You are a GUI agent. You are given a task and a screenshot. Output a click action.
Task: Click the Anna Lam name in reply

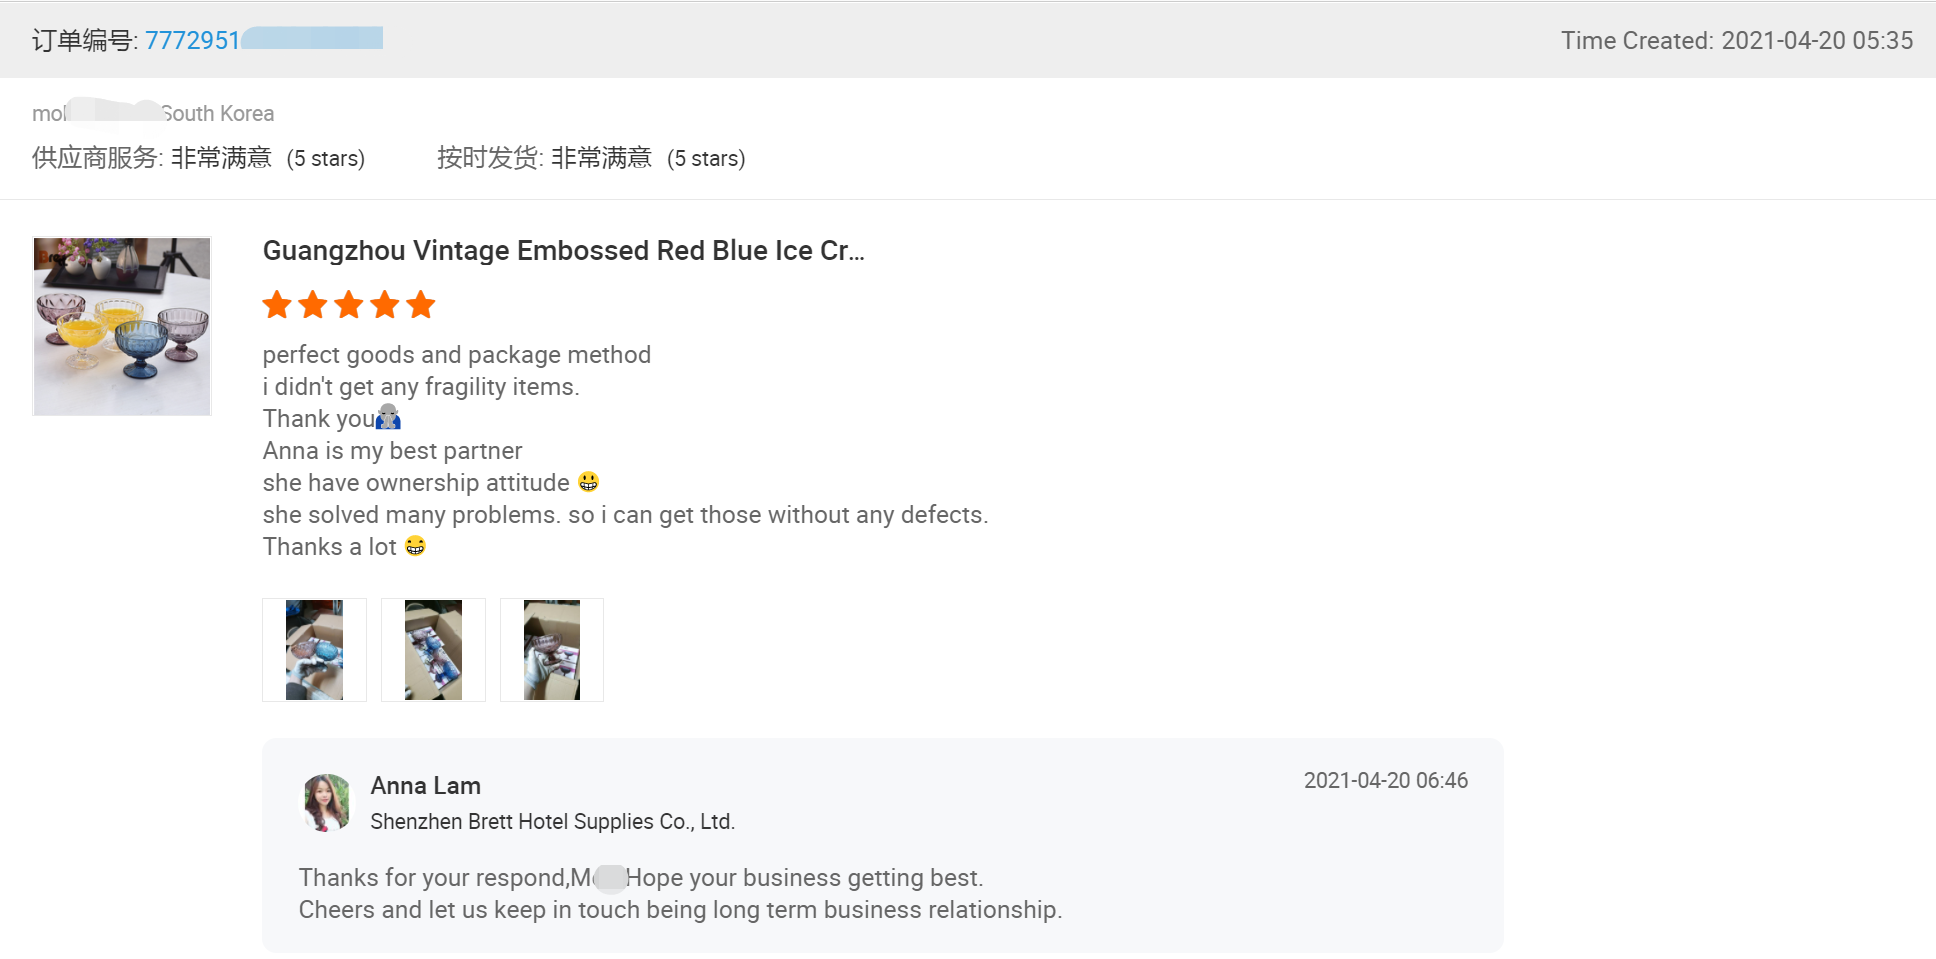(x=425, y=786)
